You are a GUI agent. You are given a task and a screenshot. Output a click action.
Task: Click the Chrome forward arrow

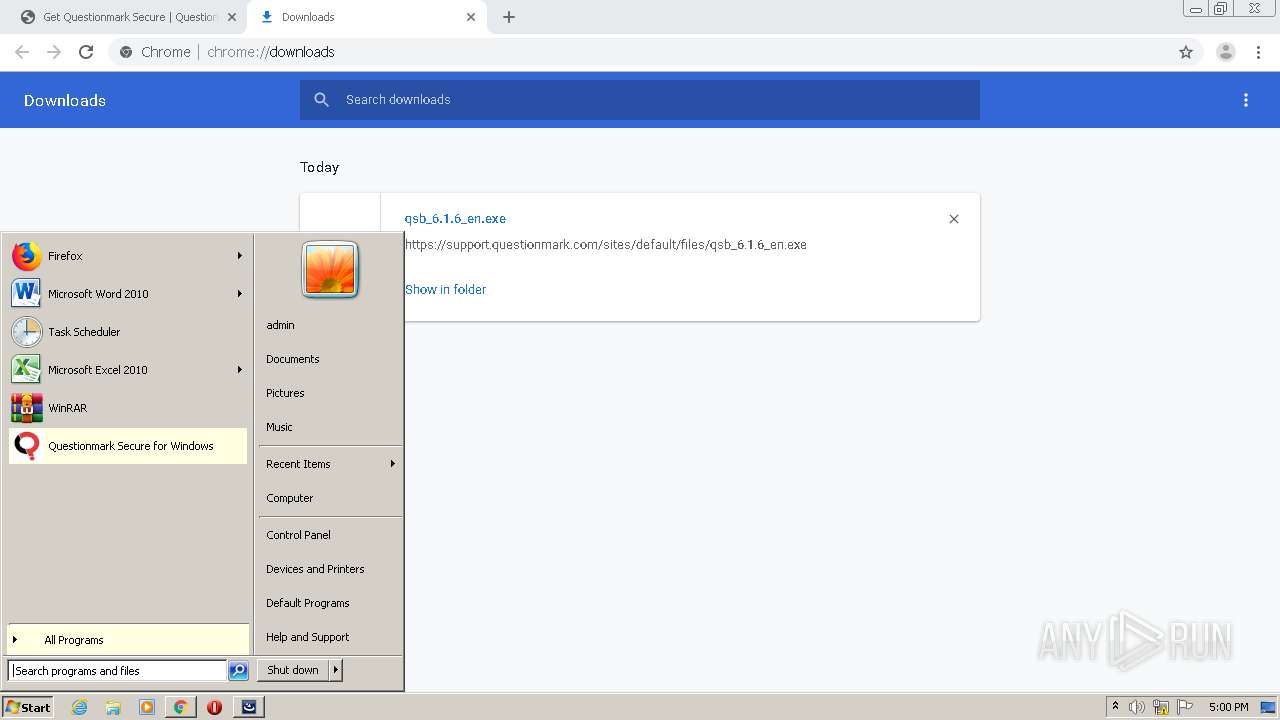point(54,52)
